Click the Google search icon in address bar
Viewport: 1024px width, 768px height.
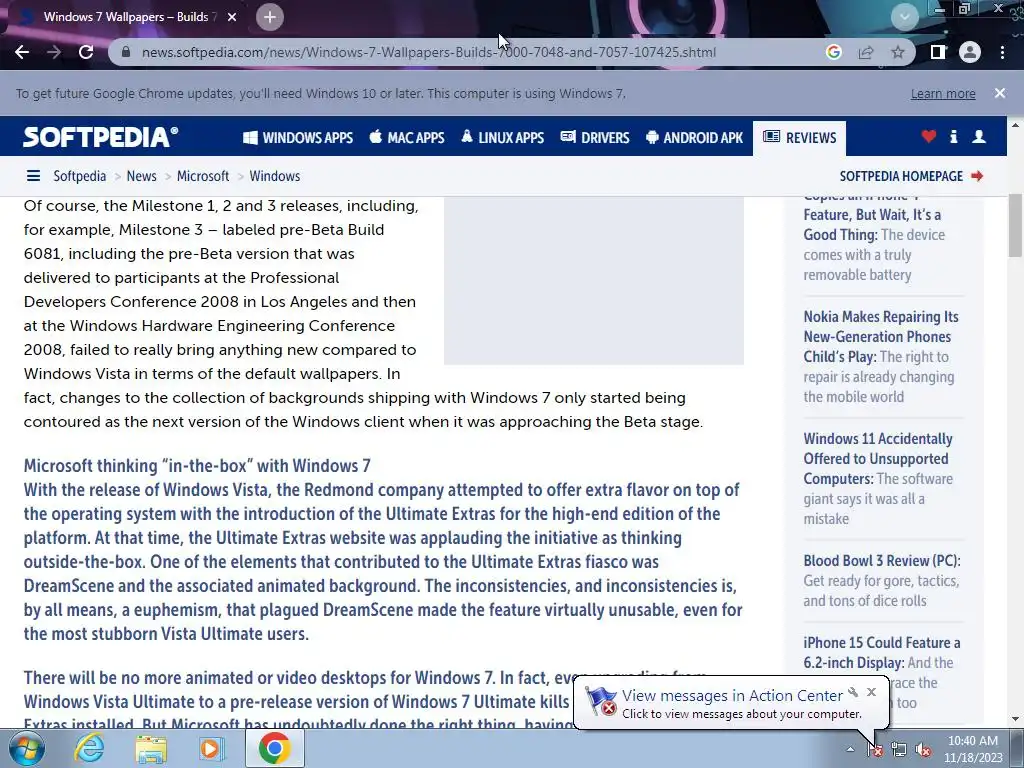pyautogui.click(x=833, y=52)
